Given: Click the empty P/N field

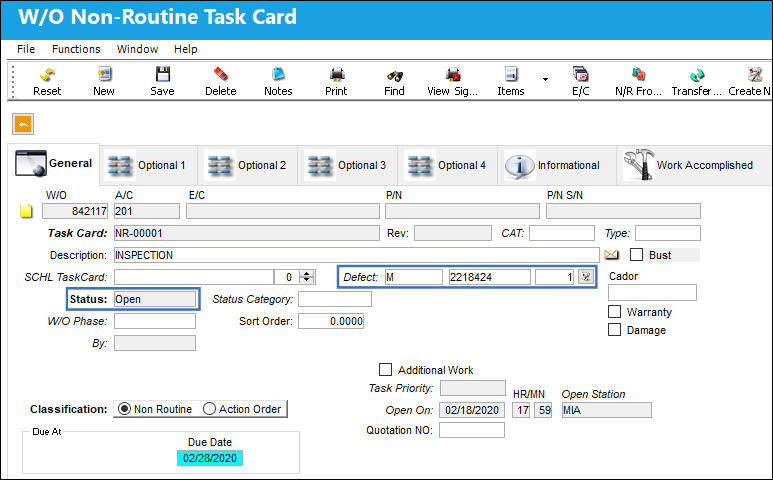Looking at the screenshot, I should pyautogui.click(x=462, y=211).
